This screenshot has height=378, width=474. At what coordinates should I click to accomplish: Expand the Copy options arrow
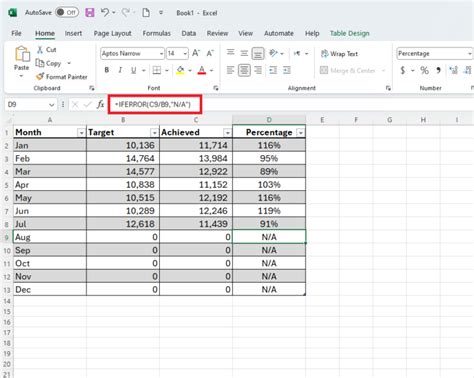69,63
